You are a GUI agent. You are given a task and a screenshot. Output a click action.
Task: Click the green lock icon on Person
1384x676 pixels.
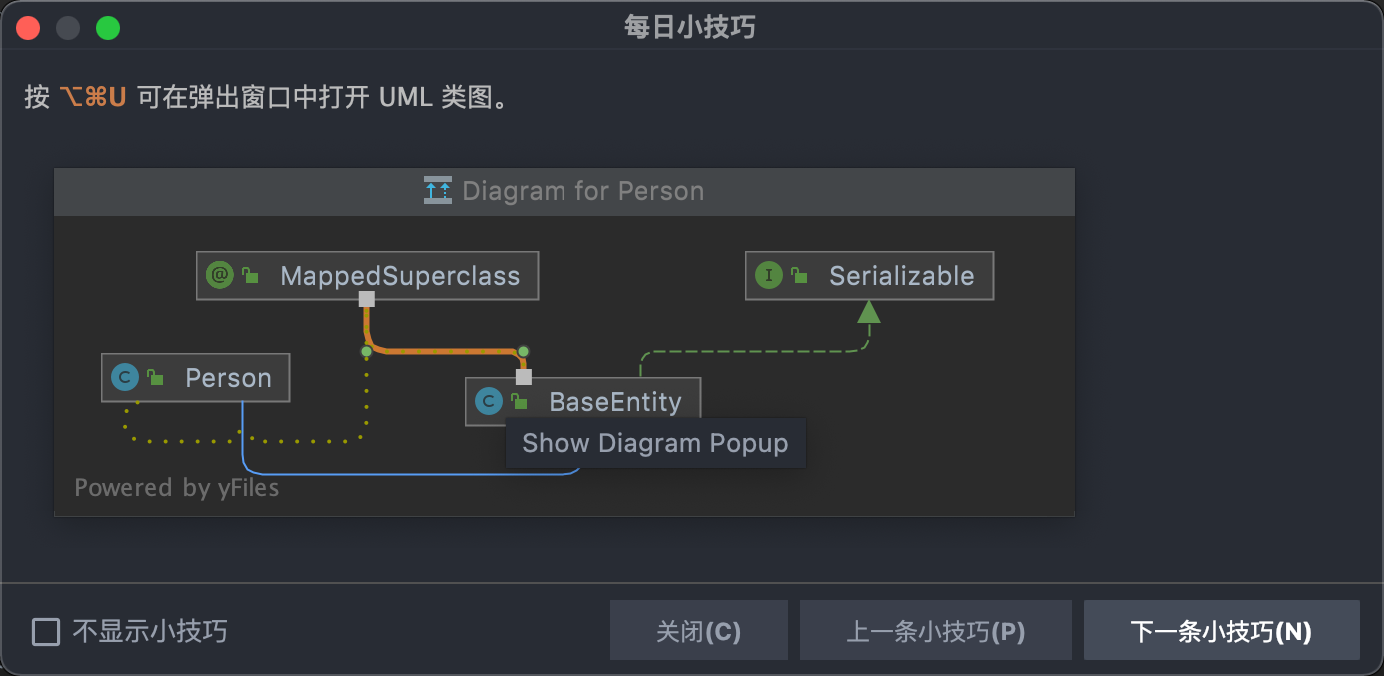(155, 378)
